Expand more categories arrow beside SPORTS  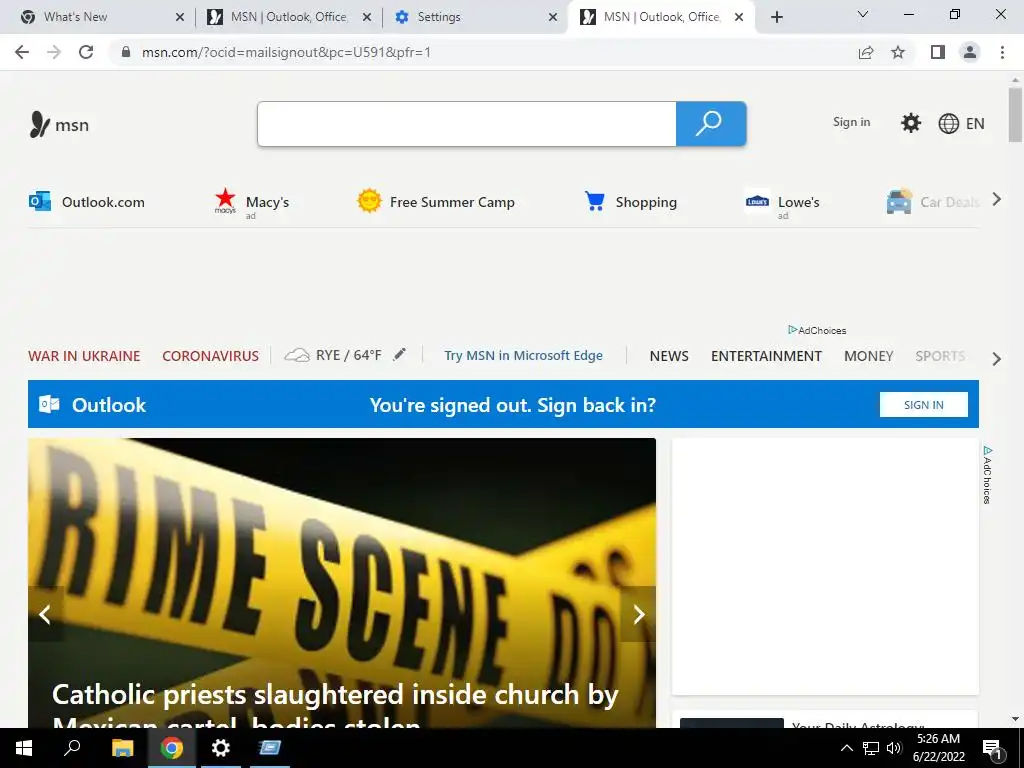996,359
